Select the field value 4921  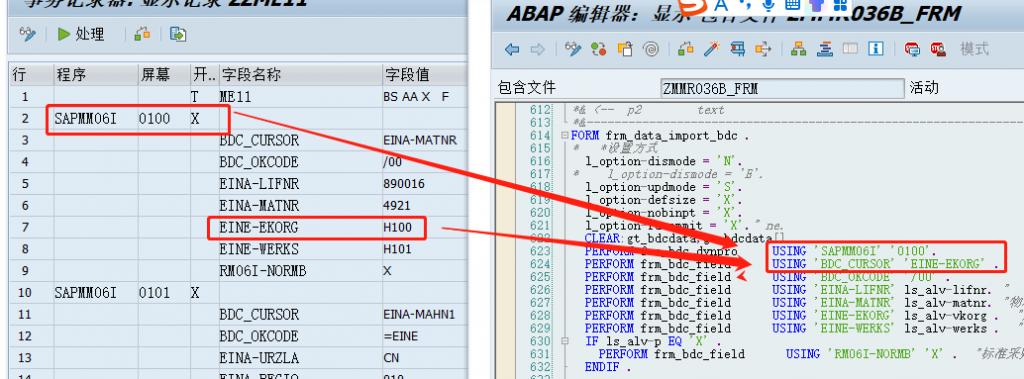pos(424,206)
